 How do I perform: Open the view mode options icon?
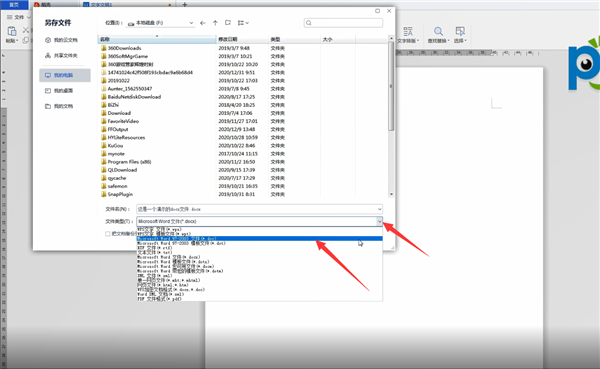click(243, 23)
